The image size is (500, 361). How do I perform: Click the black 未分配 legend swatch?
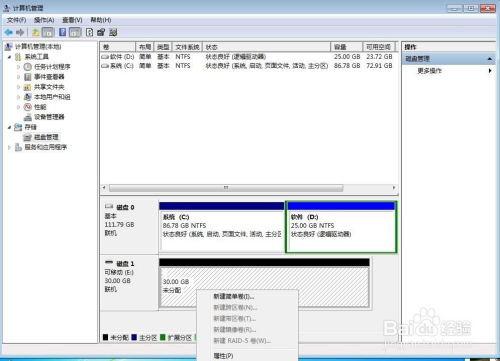pyautogui.click(x=105, y=337)
